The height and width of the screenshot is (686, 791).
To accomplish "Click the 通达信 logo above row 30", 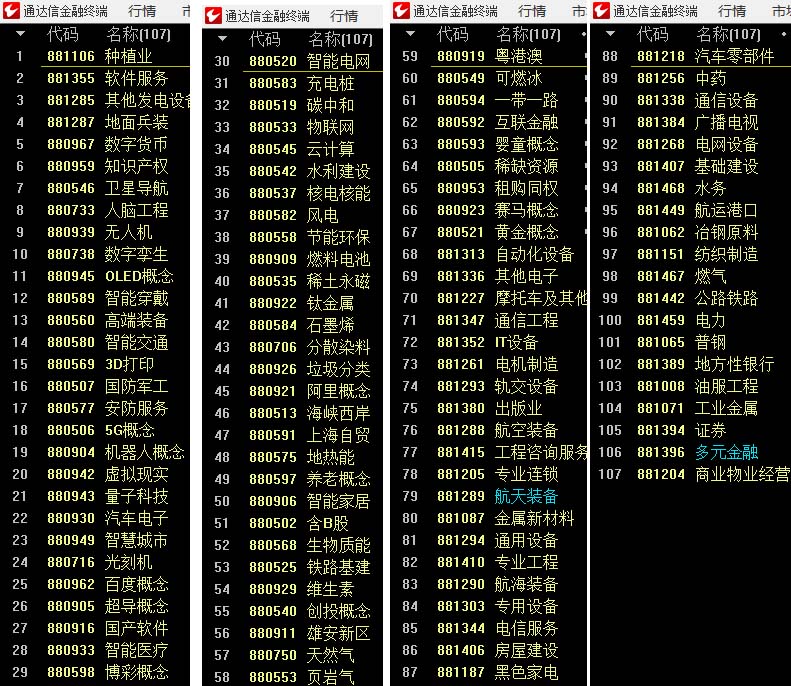I will click(x=213, y=16).
